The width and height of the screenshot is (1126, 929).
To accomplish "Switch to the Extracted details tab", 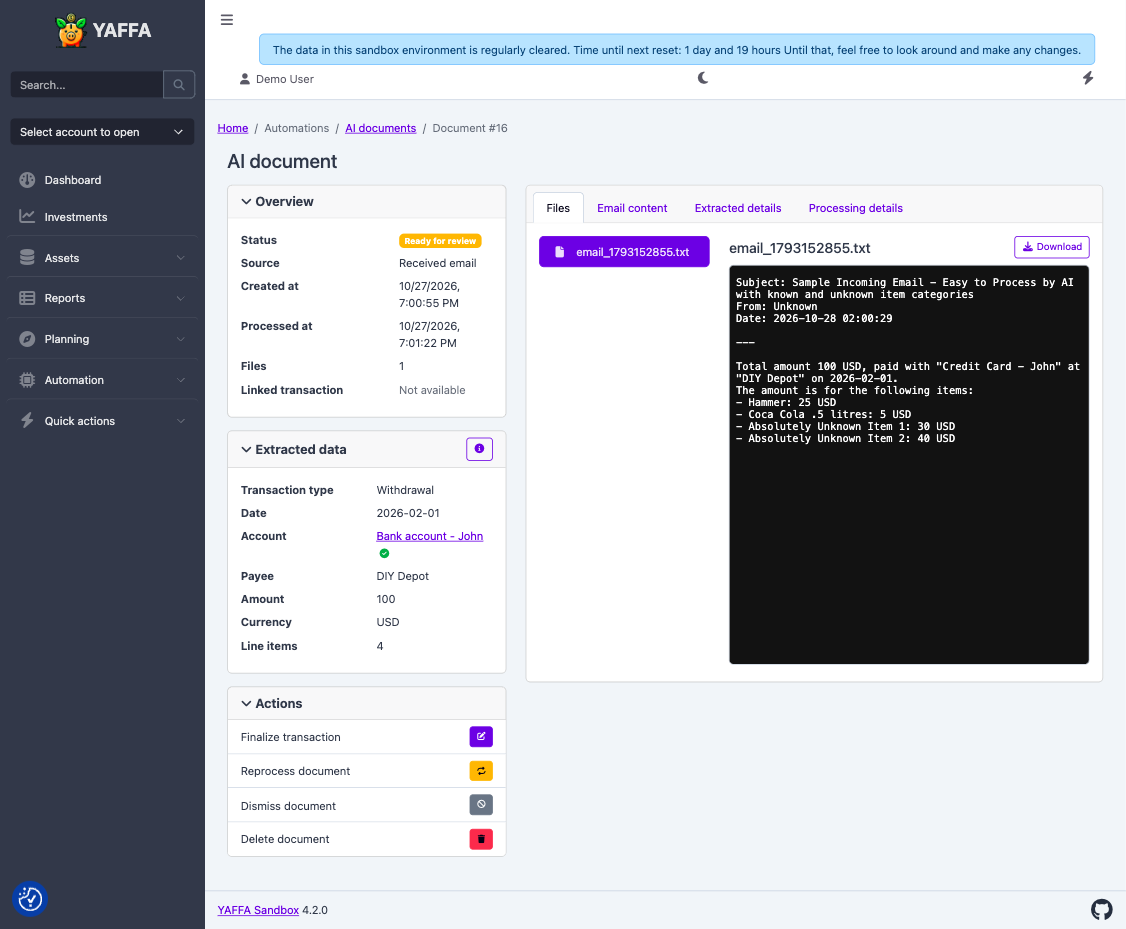I will pos(738,208).
